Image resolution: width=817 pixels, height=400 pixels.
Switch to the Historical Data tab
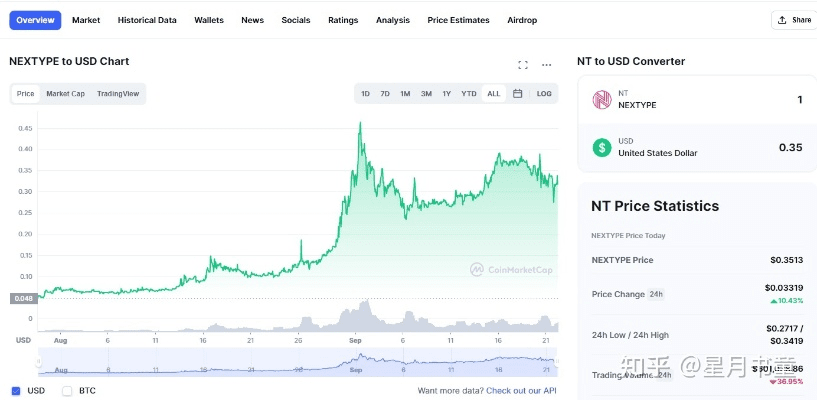pos(147,20)
